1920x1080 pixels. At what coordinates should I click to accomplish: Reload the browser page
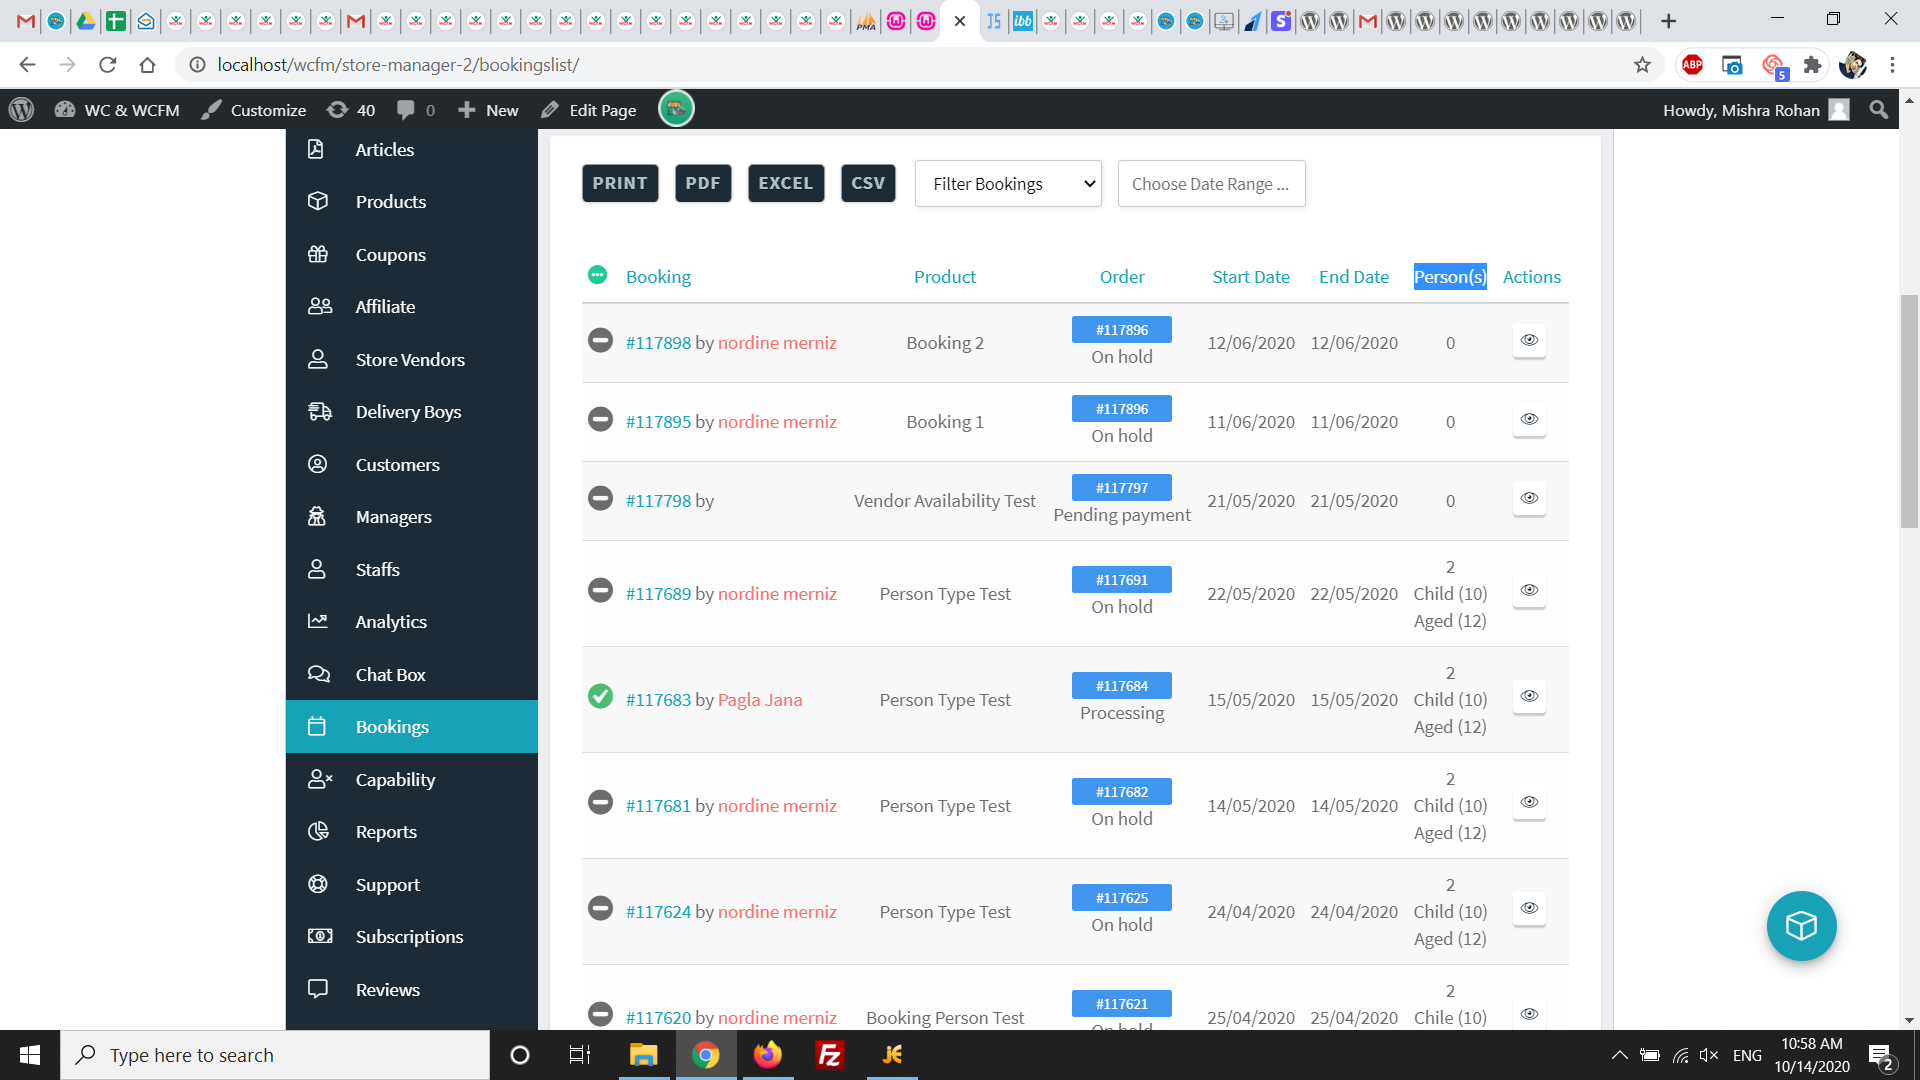108,65
